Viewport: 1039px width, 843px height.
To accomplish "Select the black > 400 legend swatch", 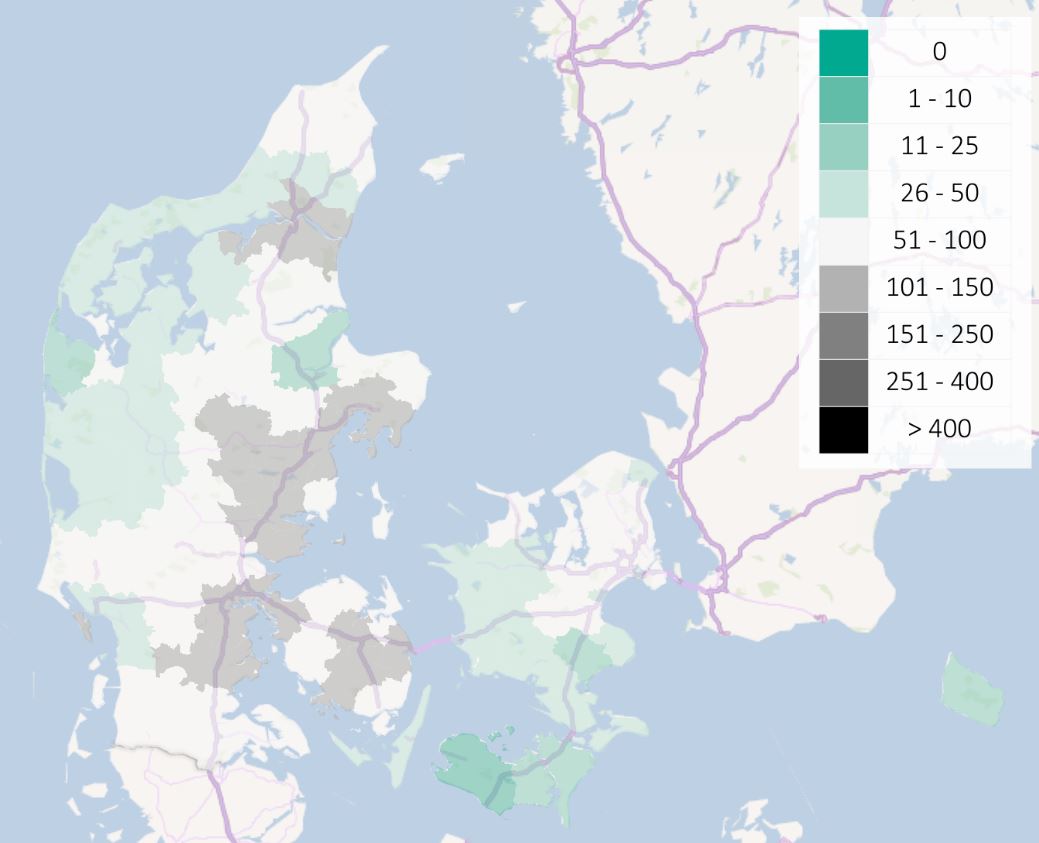I will coord(843,430).
